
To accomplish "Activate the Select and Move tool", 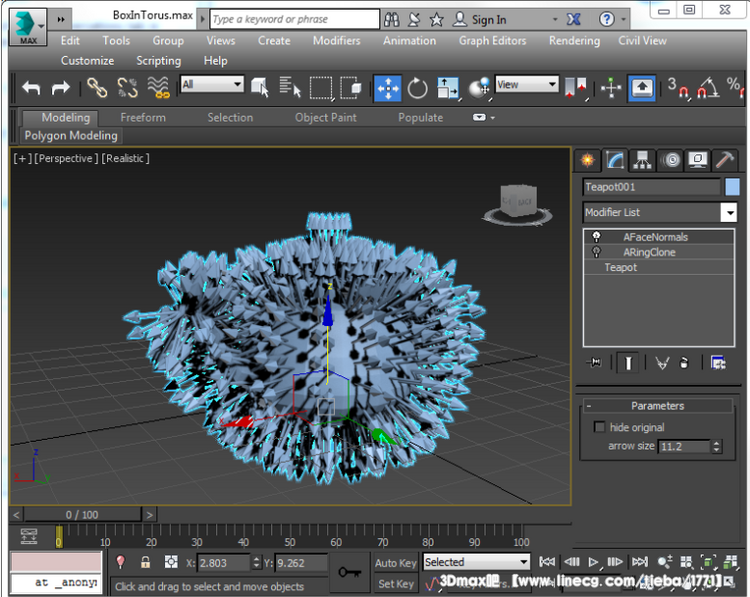I will [387, 88].
